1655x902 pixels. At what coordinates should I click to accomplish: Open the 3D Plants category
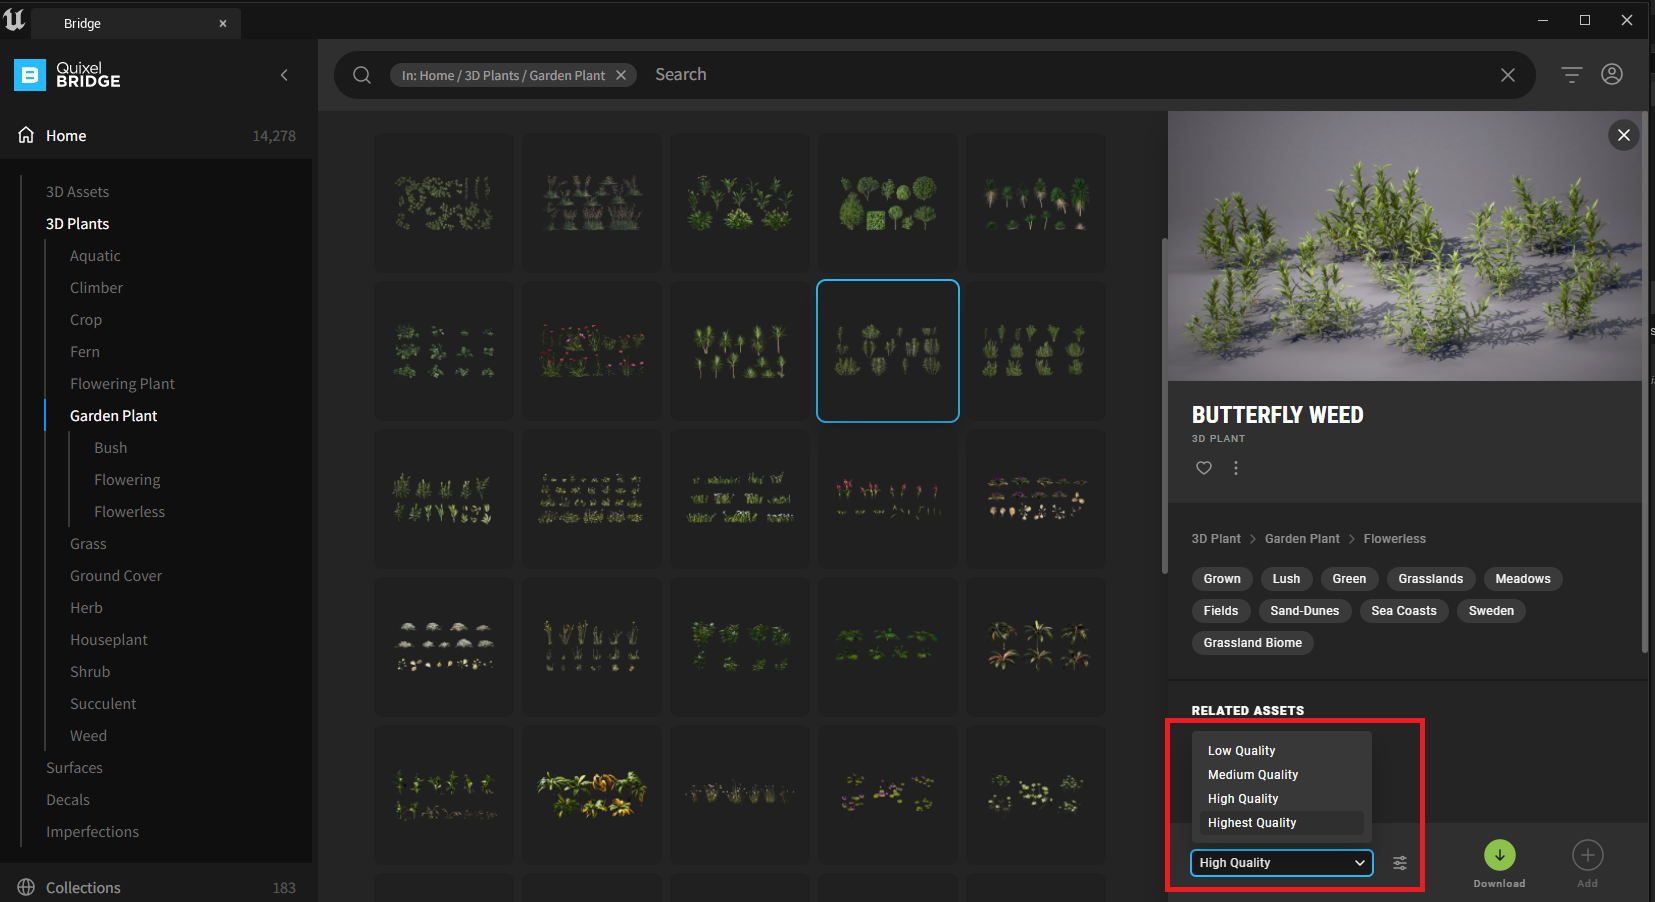coord(77,224)
